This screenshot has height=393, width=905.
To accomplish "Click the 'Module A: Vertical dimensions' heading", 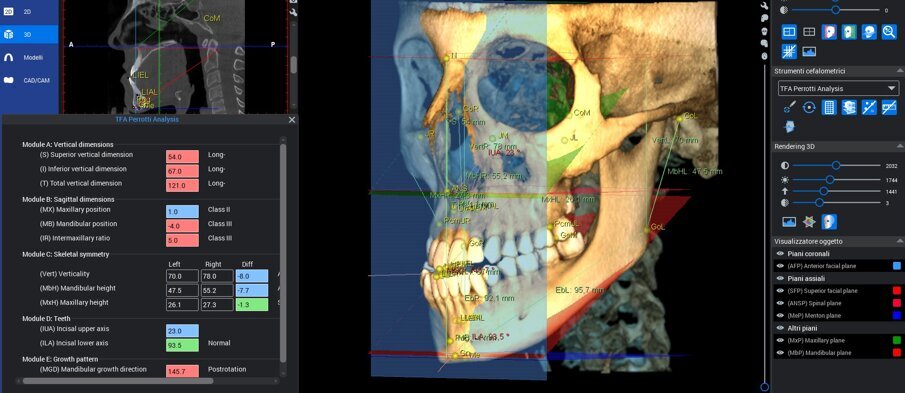I will [x=68, y=144].
